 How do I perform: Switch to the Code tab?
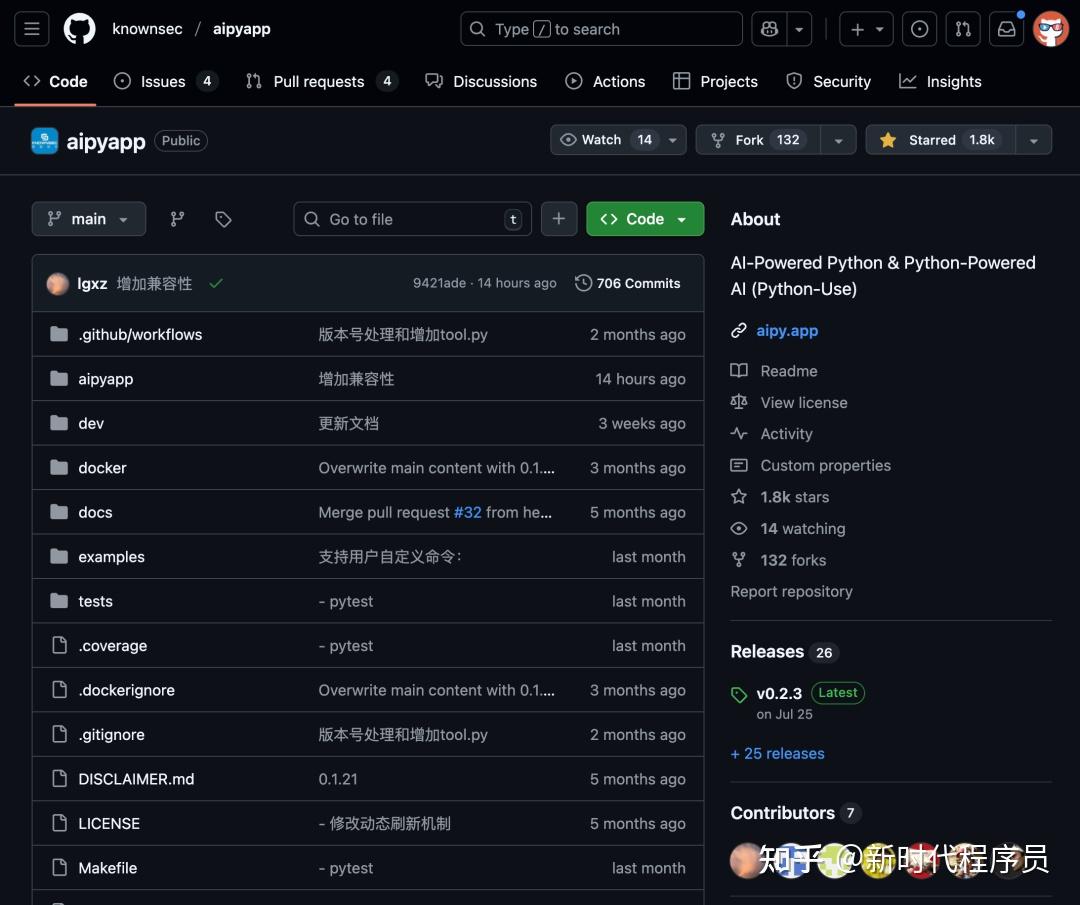click(55, 81)
